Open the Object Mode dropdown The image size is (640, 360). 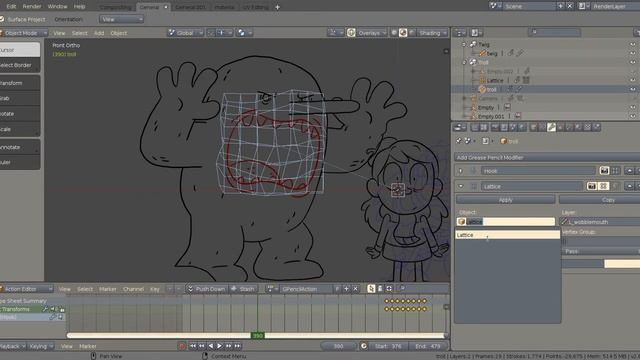coord(24,33)
